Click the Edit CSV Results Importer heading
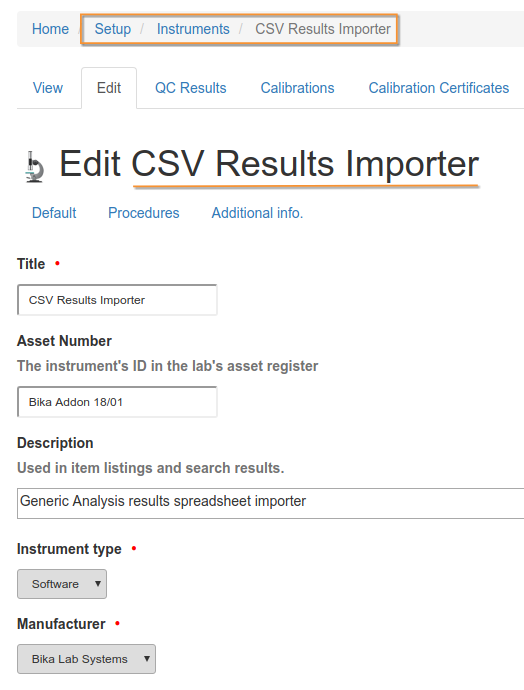 point(269,164)
